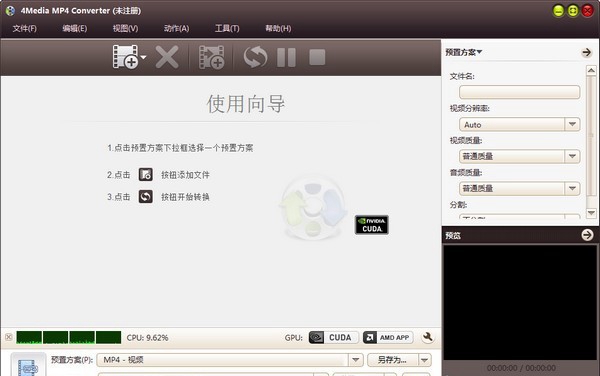Image resolution: width=600 pixels, height=376 pixels.
Task: Click the preview panel arrow icon
Action: click(587, 235)
